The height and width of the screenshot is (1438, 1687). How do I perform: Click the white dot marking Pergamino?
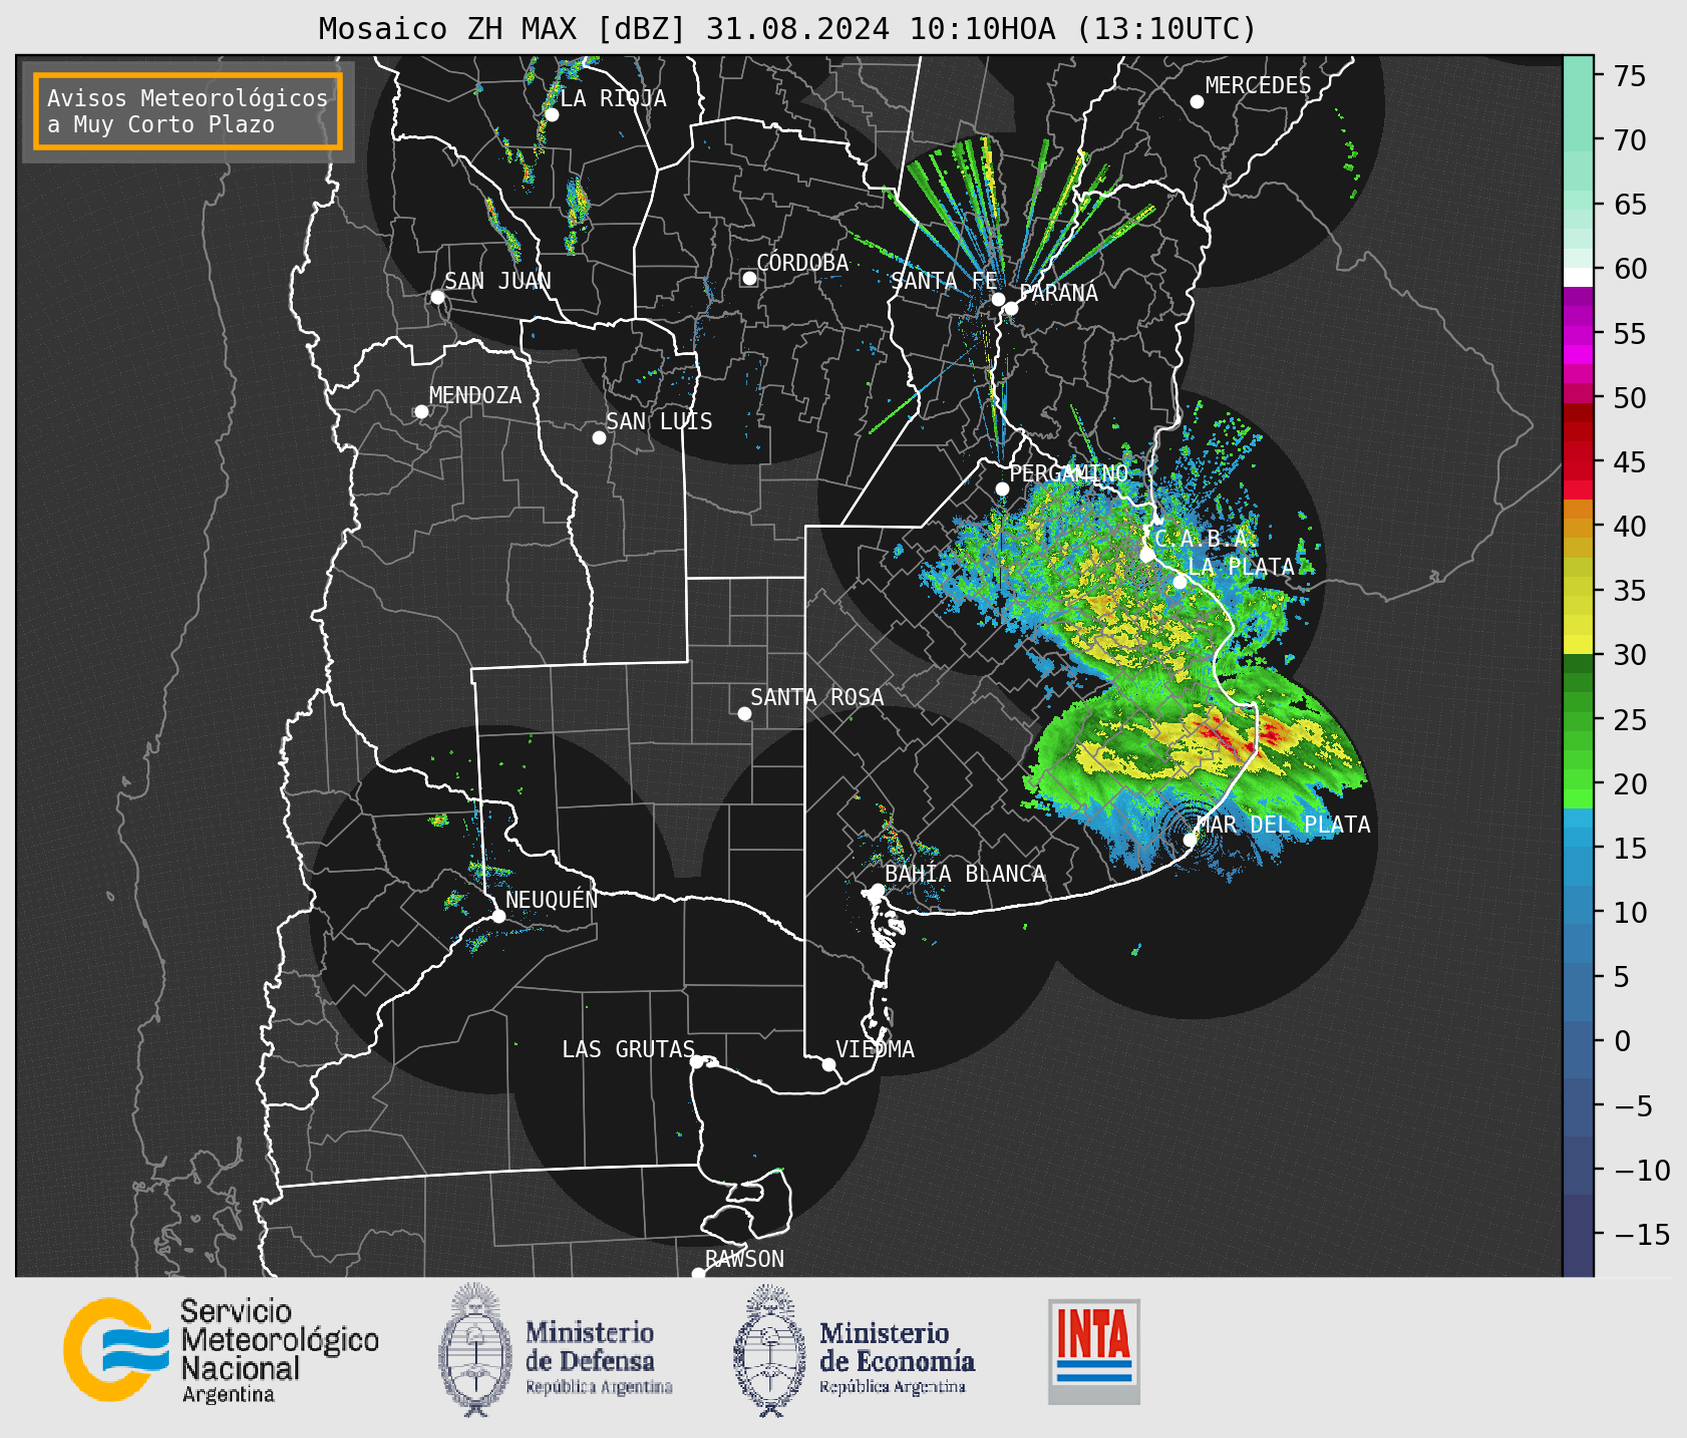click(x=1002, y=489)
